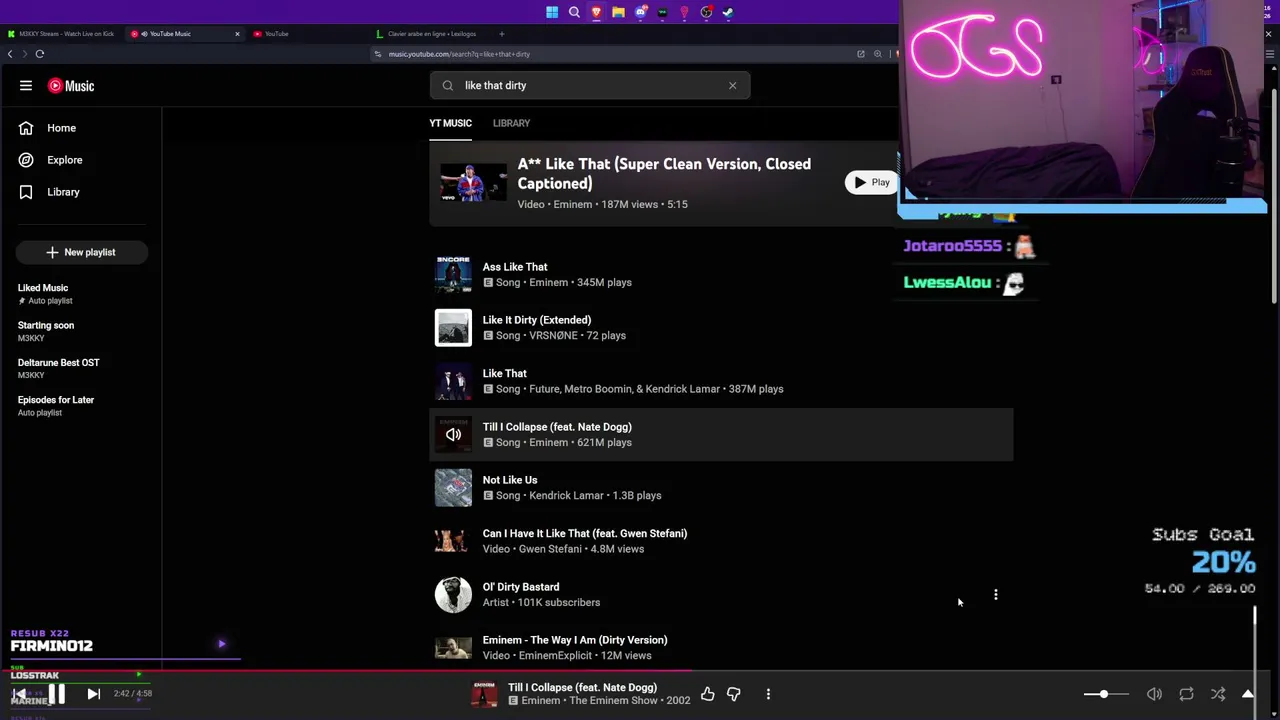The image size is (1280, 720).
Task: Toggle repeat mode
Action: click(1186, 694)
